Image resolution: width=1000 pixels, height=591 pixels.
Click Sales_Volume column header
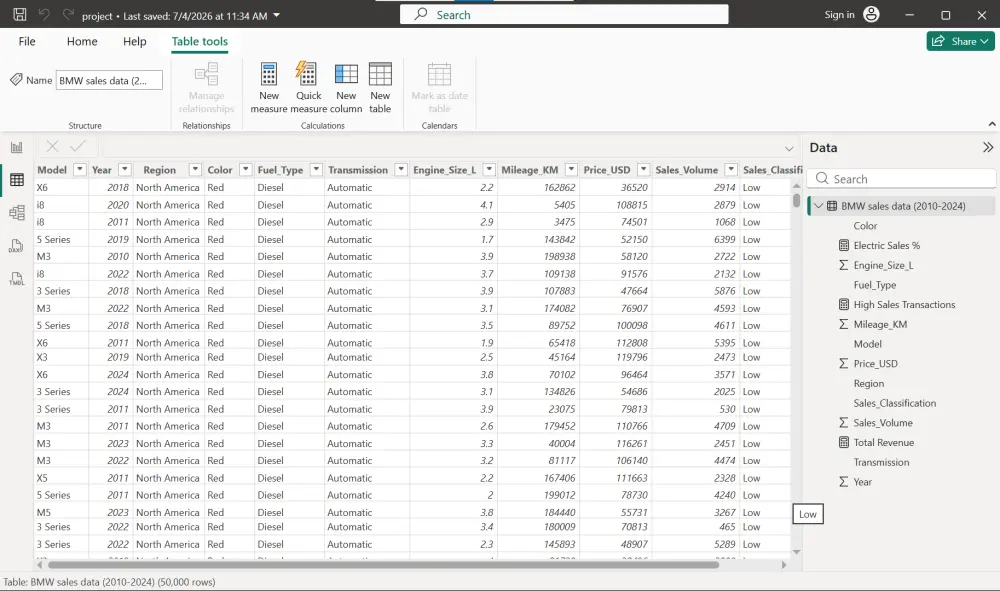687,170
